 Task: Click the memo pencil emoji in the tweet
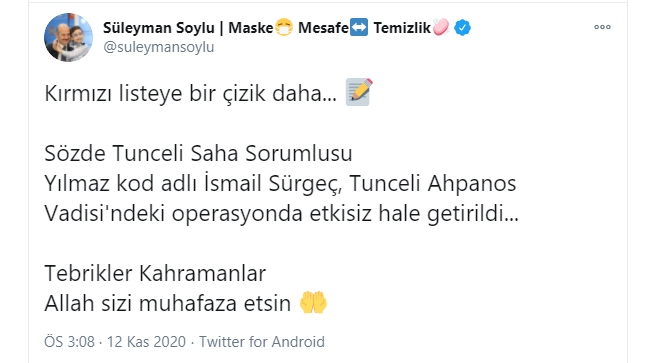tap(359, 92)
